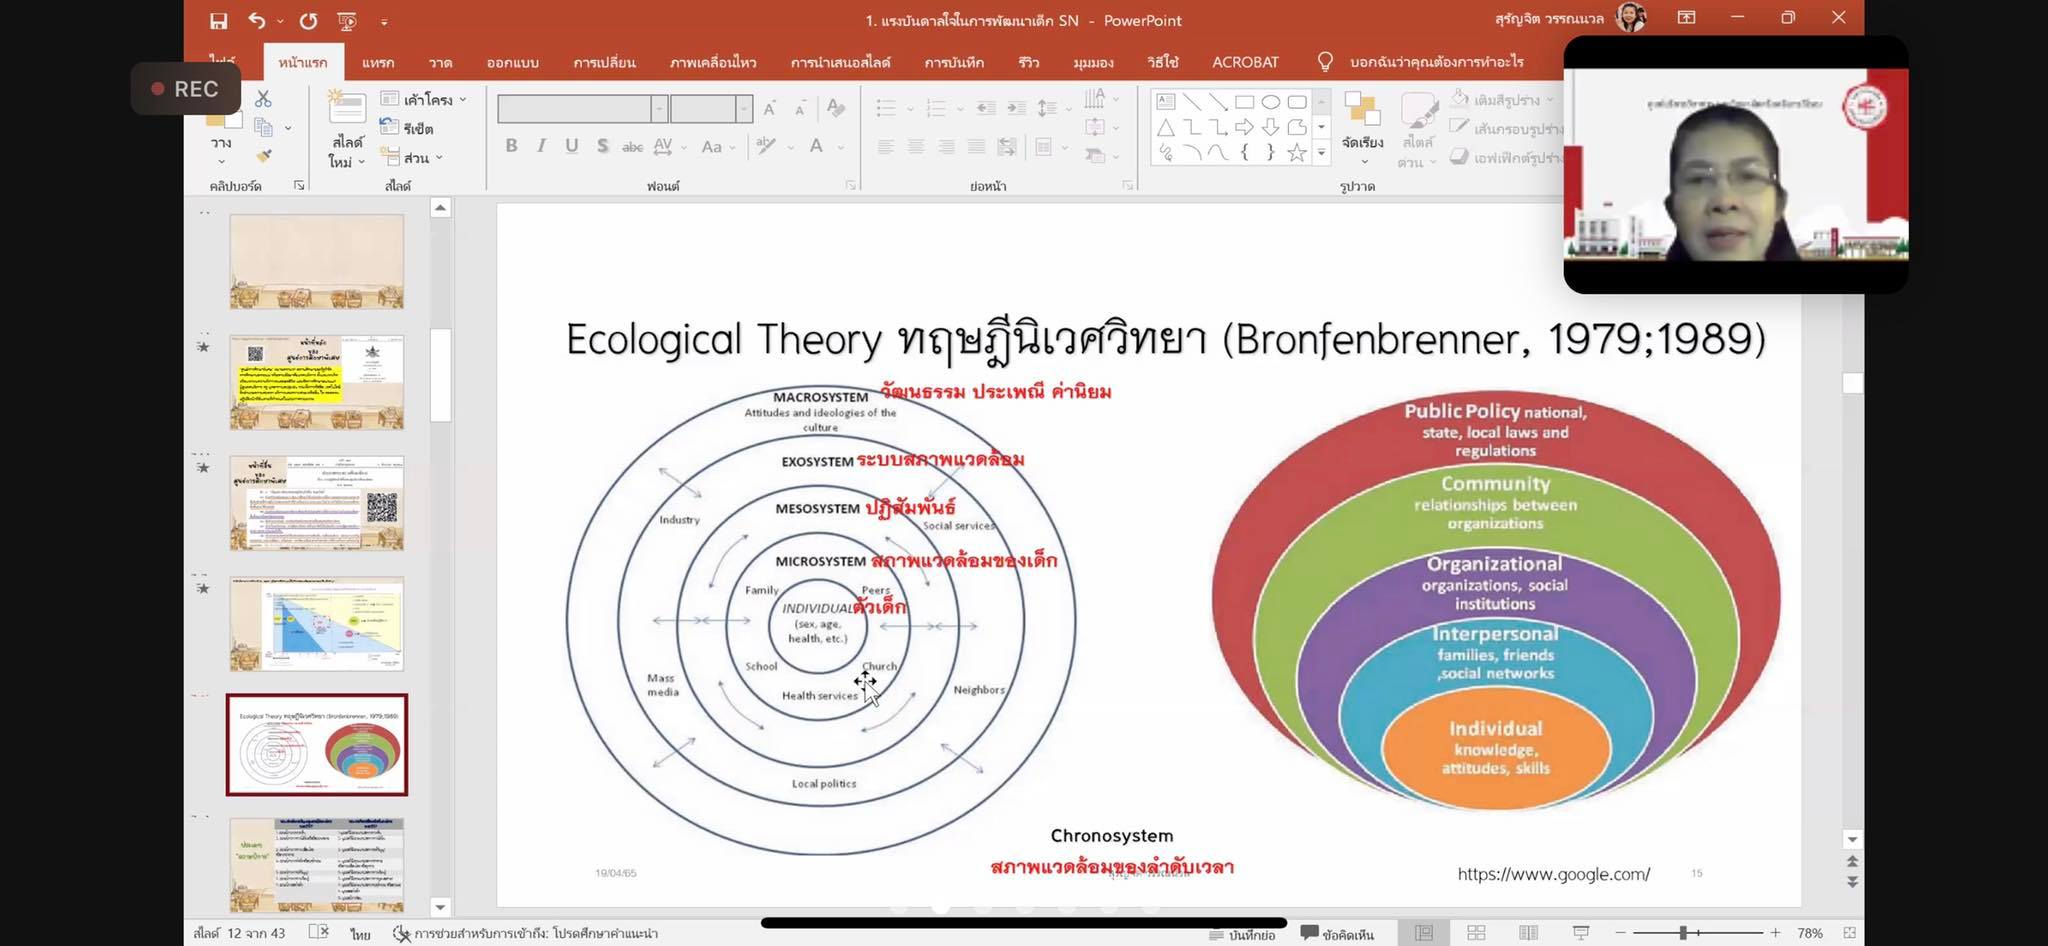This screenshot has height=946, width=2048.
Task: Expand the shapes gallery More arrow
Action: 1322,153
